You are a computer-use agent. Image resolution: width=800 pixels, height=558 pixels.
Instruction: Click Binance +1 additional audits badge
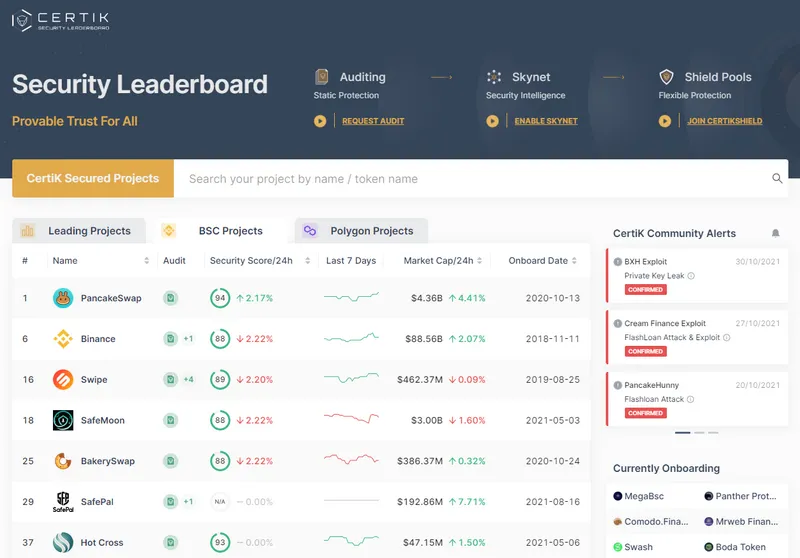click(188, 339)
